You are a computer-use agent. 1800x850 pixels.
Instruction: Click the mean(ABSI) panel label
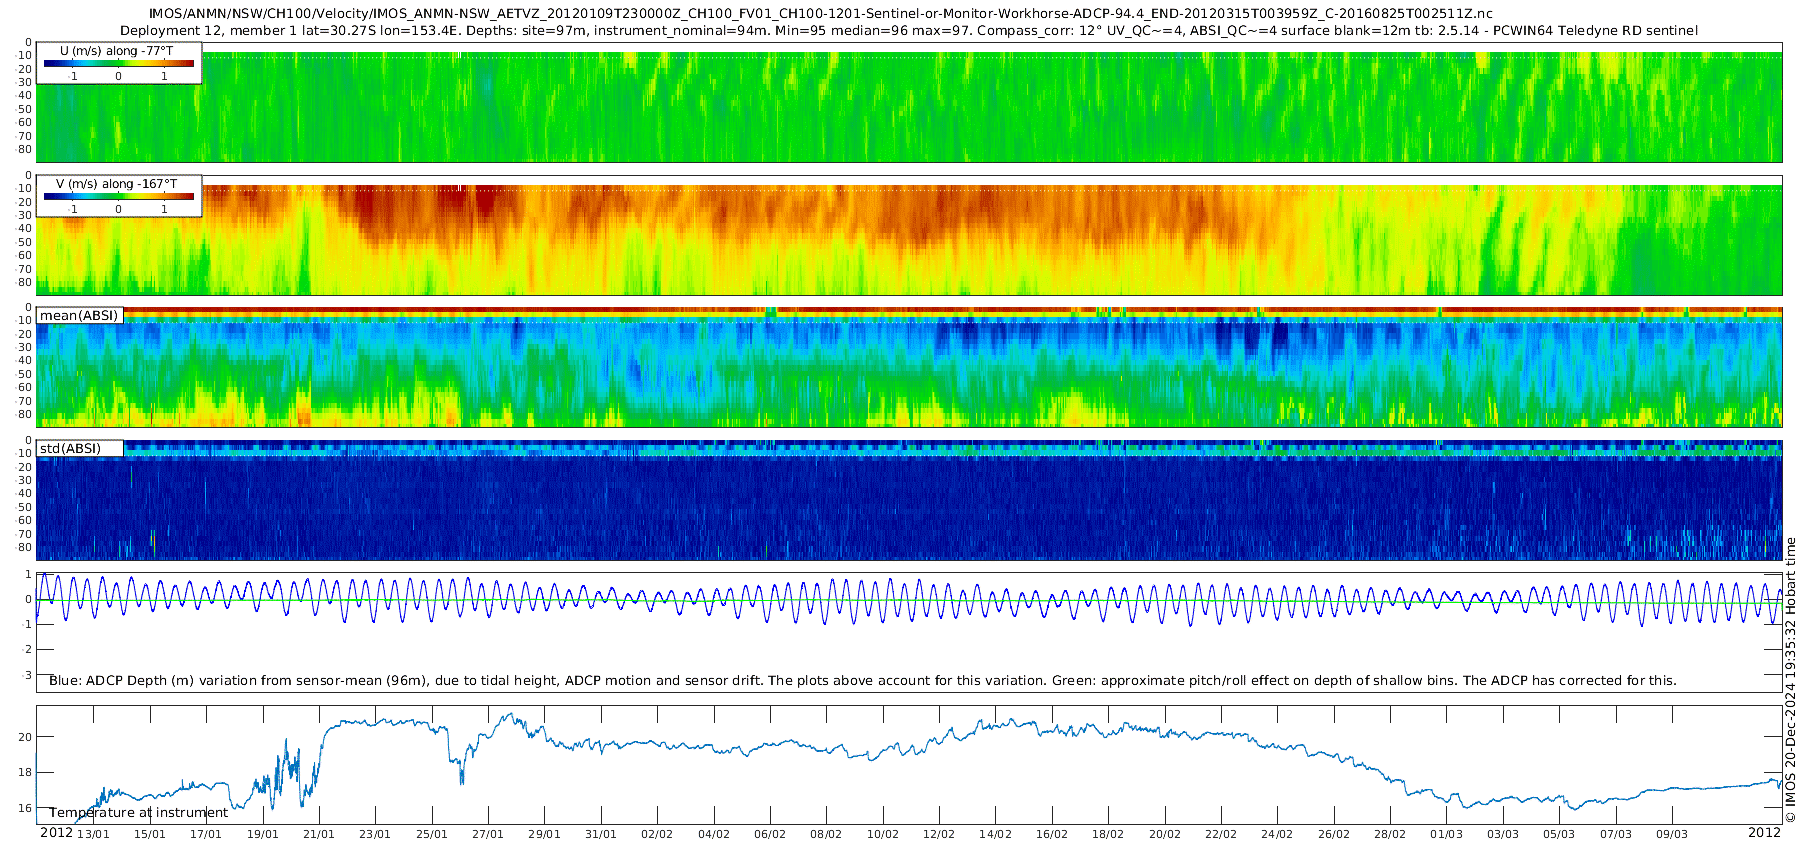79,315
